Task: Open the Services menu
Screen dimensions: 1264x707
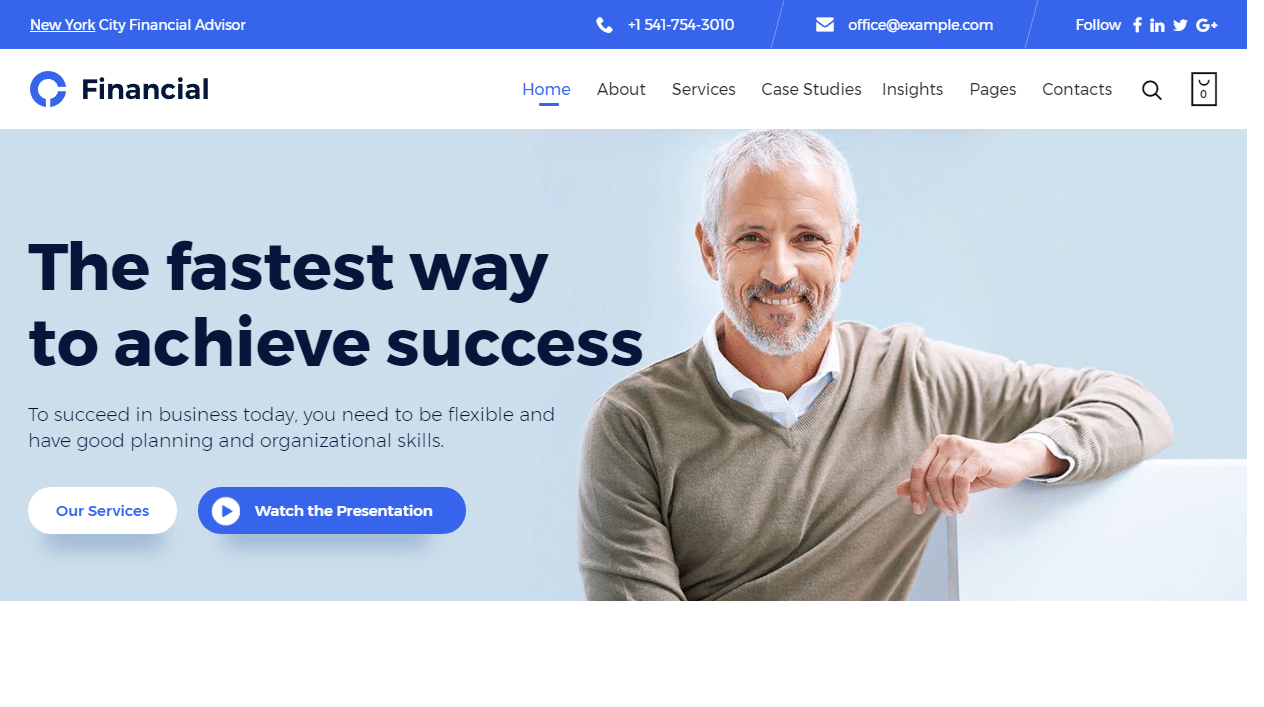Action: point(704,89)
